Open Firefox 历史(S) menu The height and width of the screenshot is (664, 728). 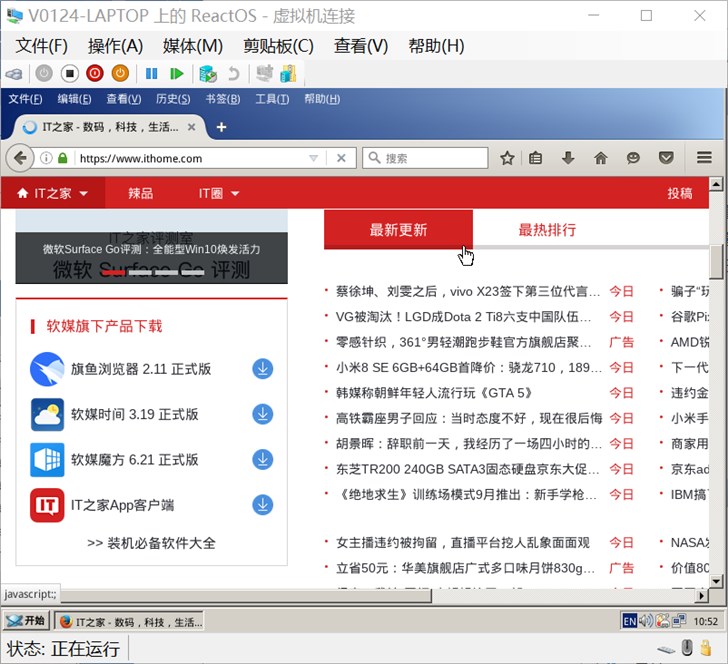173,99
